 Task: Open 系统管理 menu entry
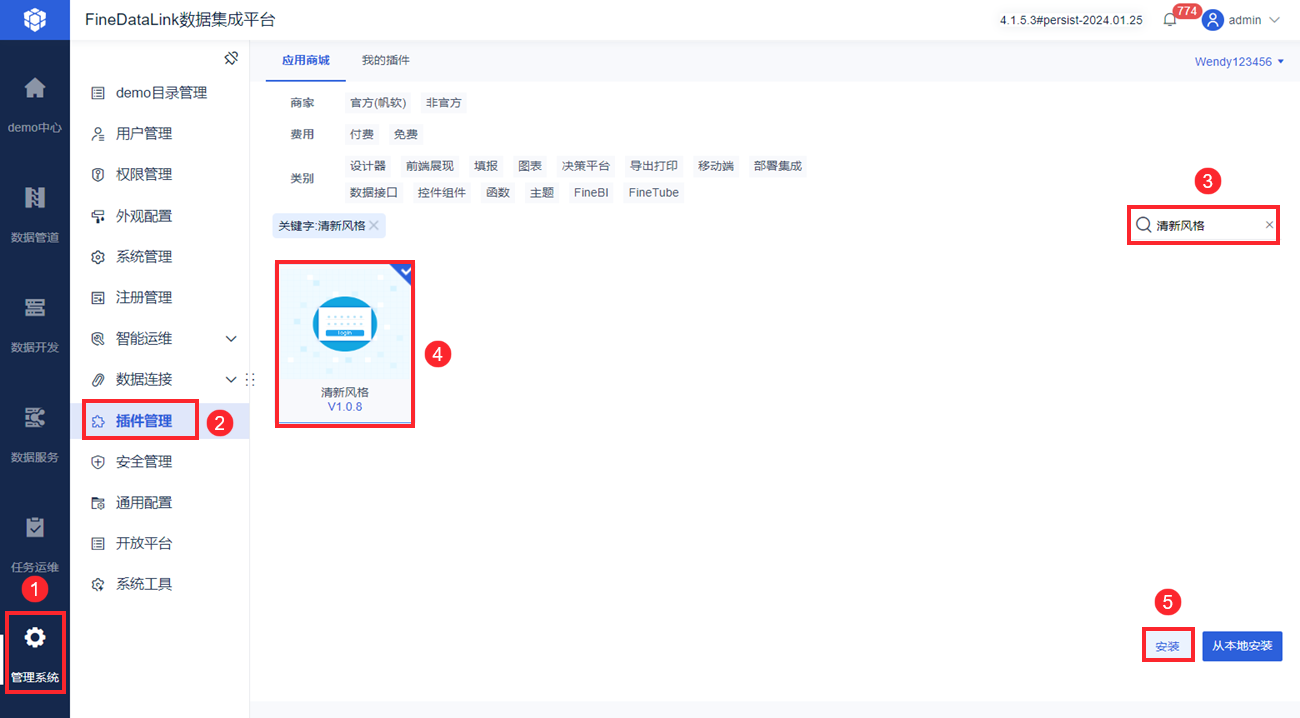click(x=144, y=257)
